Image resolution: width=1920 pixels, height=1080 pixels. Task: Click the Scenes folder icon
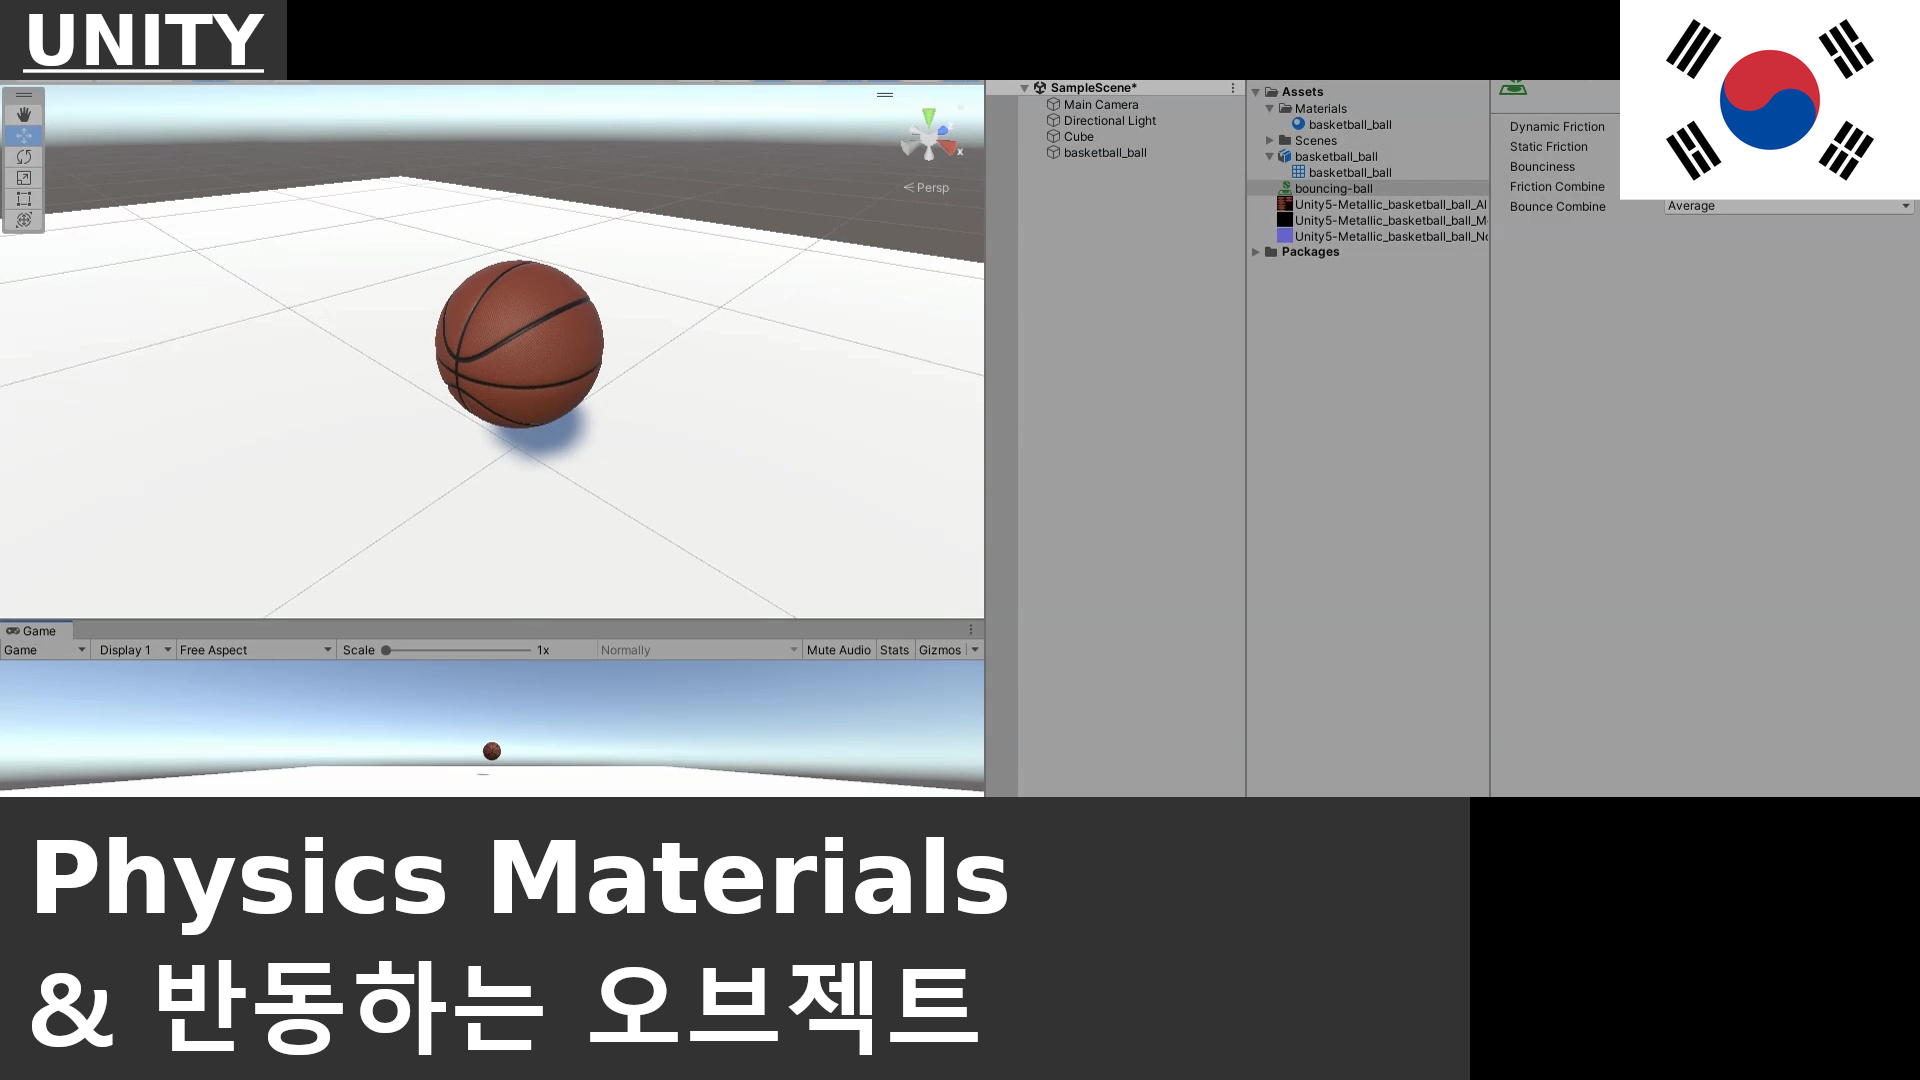1285,141
